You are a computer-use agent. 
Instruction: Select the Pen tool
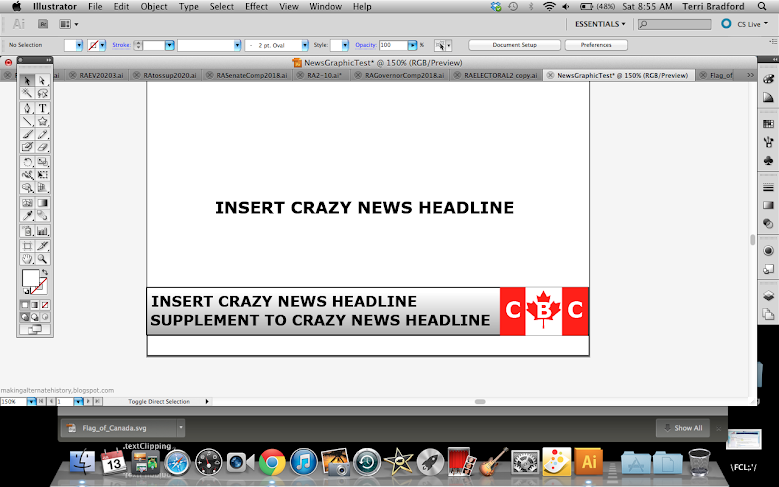pos(27,108)
